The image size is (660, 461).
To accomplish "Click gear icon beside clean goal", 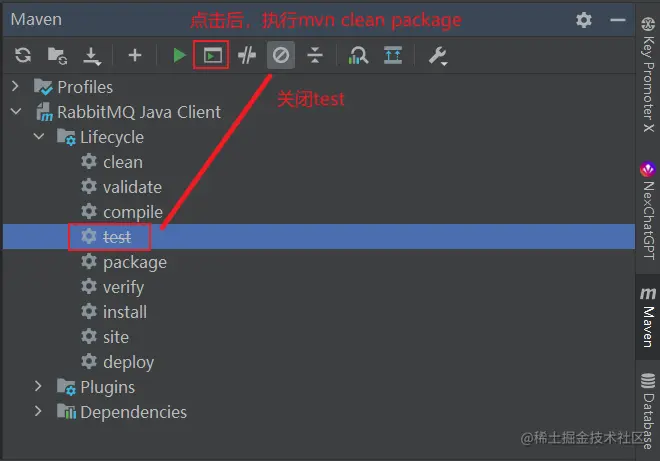I will 89,161.
